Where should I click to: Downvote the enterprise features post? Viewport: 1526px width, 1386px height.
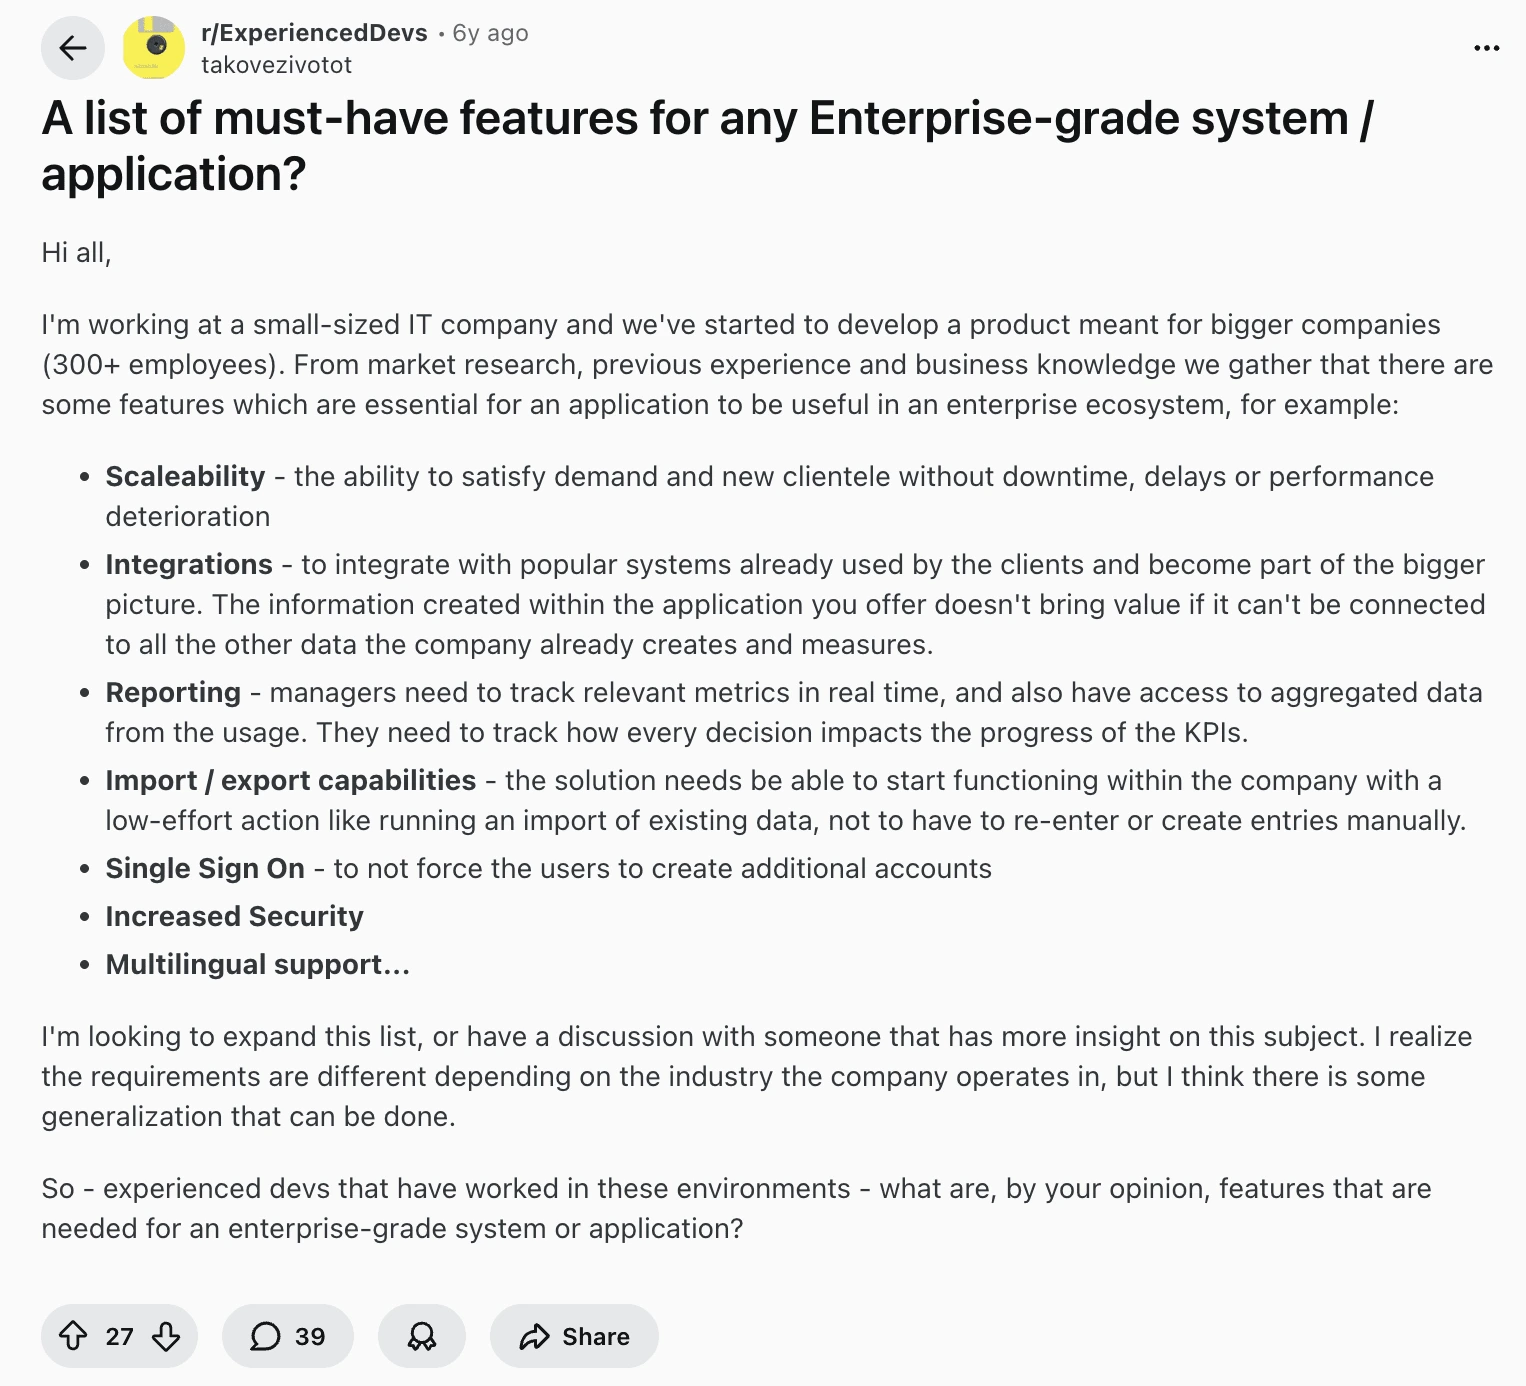pos(166,1336)
